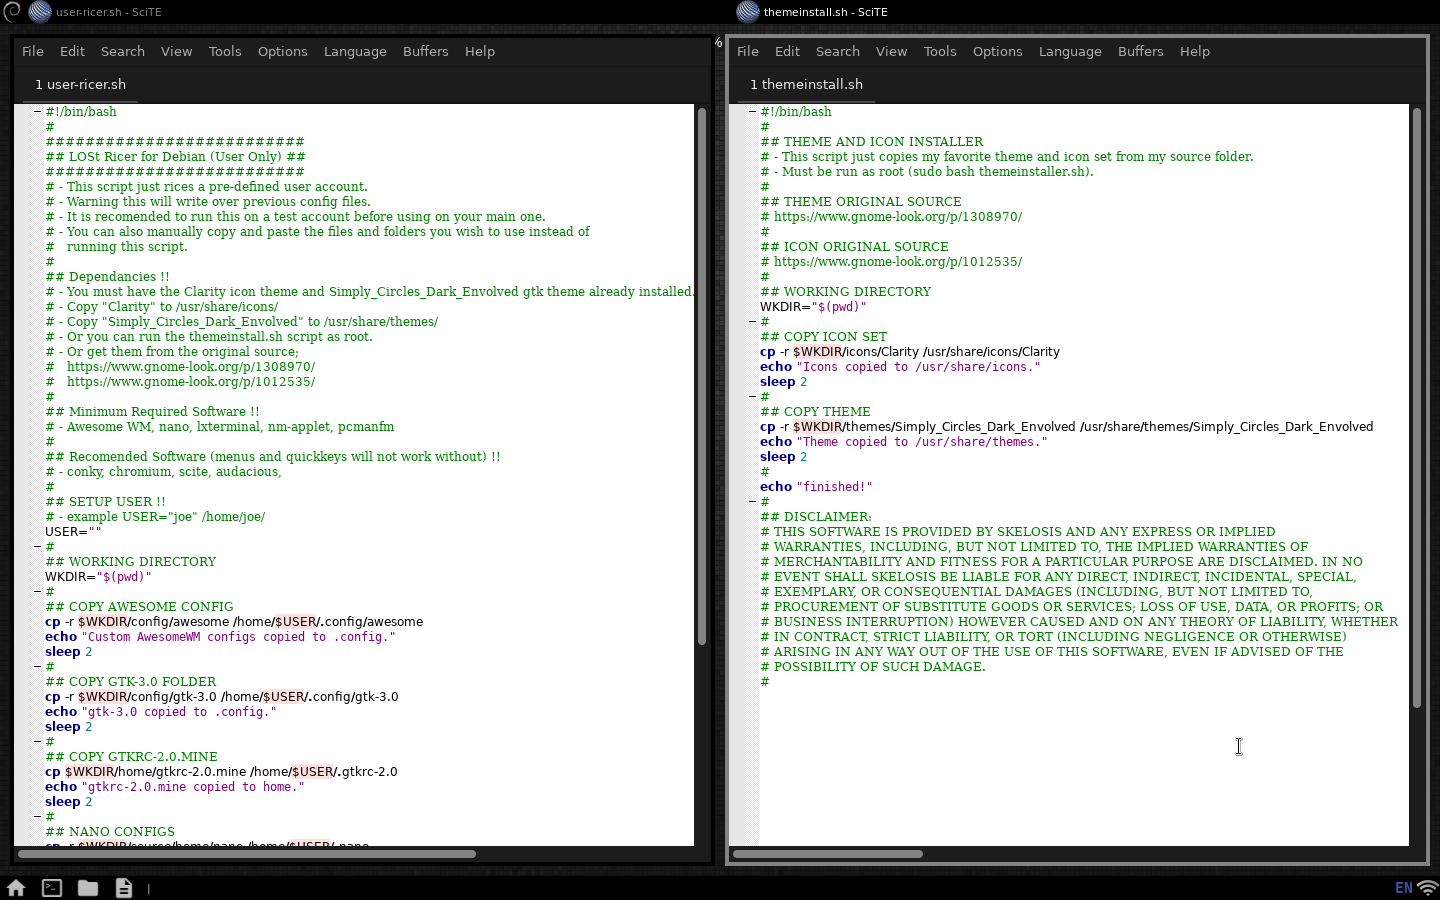Screen dimensions: 1440x900
Task: Collapse the fold above the DISCLAIMER section
Action: pos(752,502)
